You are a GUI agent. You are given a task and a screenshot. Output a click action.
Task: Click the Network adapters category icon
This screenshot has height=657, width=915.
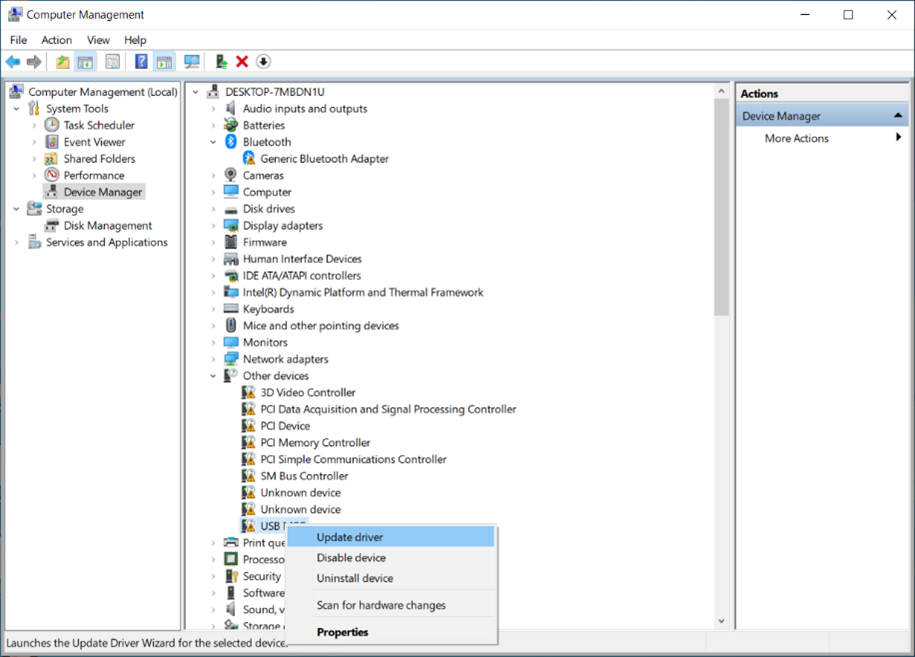[x=231, y=359]
